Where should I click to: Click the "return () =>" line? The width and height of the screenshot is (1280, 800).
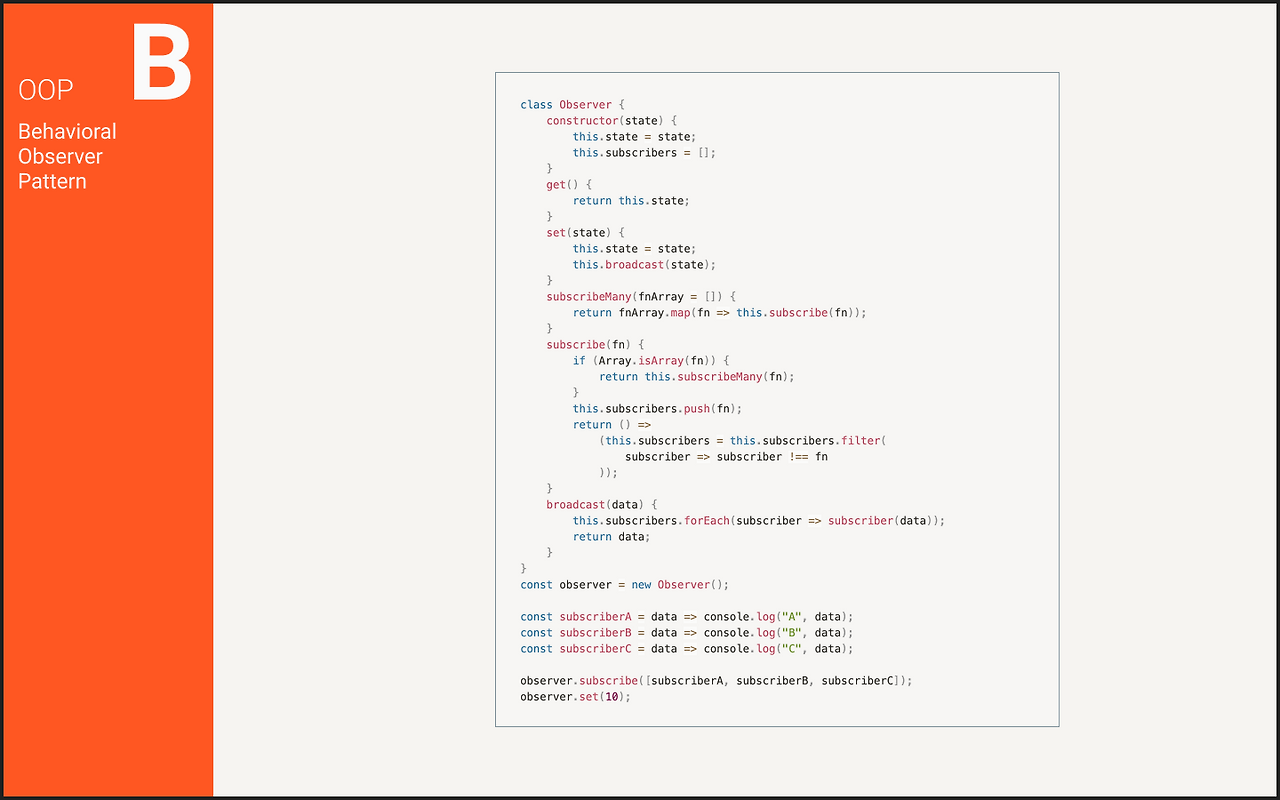pyautogui.click(x=612, y=425)
